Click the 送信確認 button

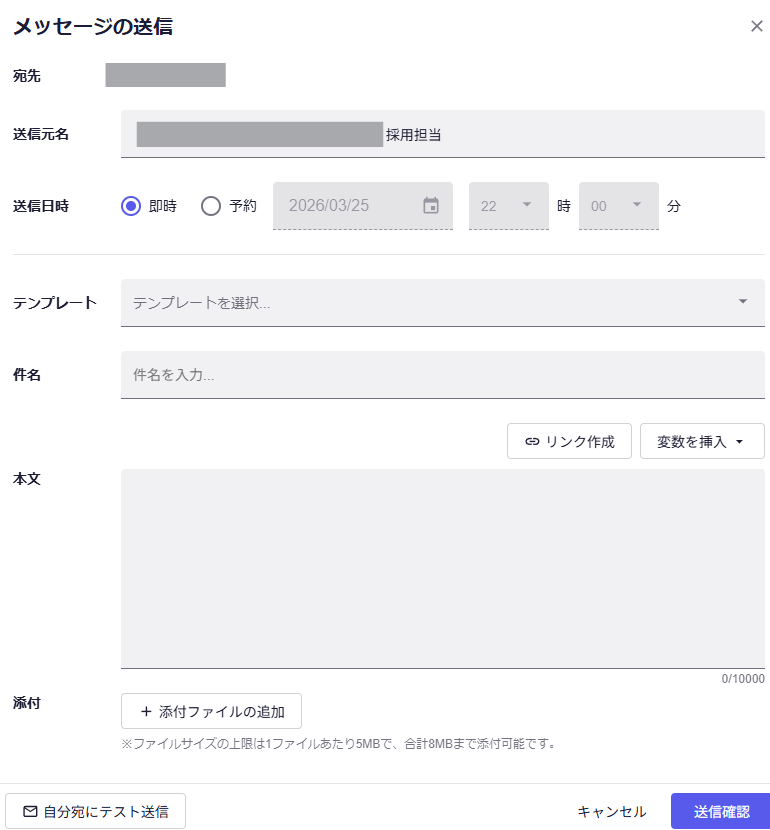(x=720, y=811)
